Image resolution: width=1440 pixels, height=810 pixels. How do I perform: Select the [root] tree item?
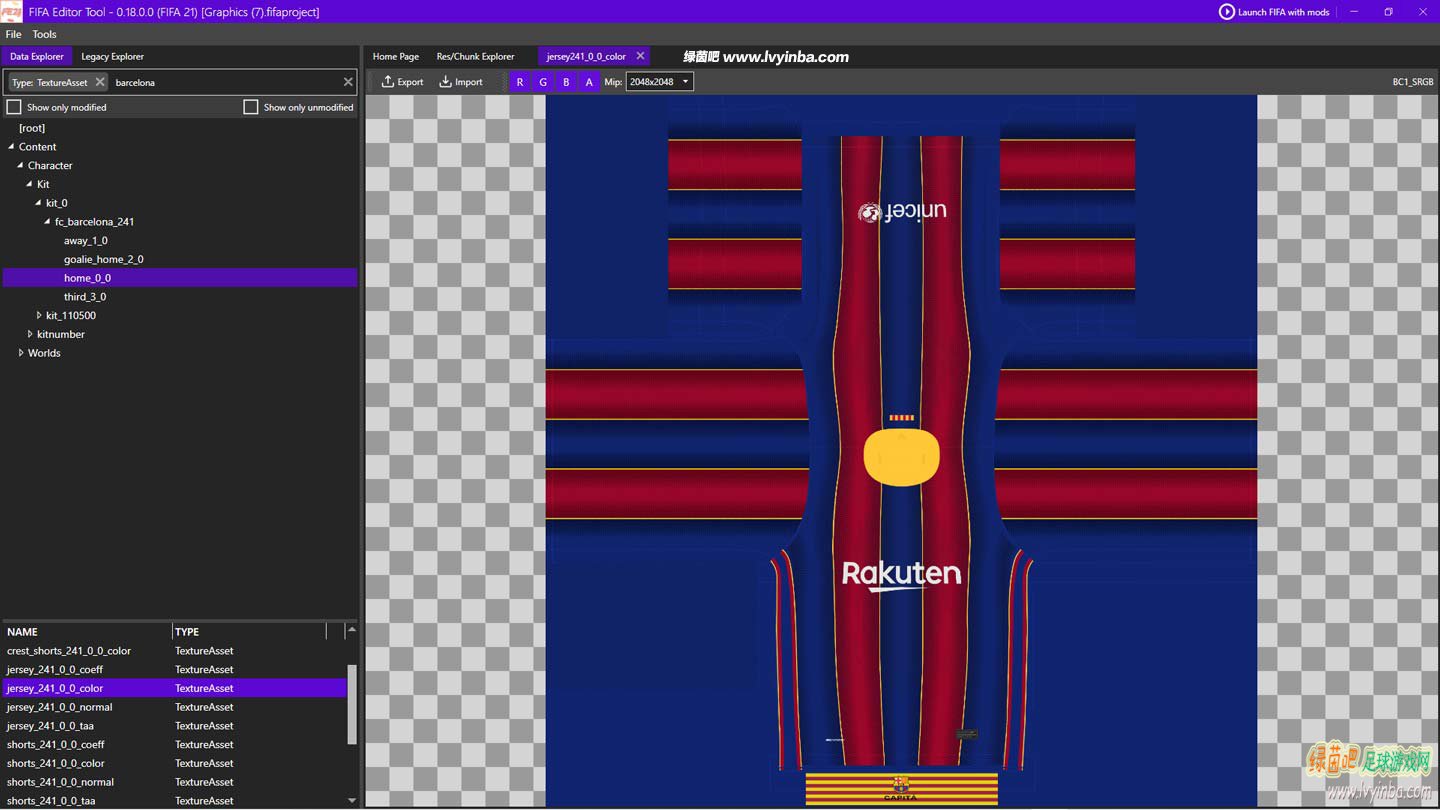click(32, 128)
